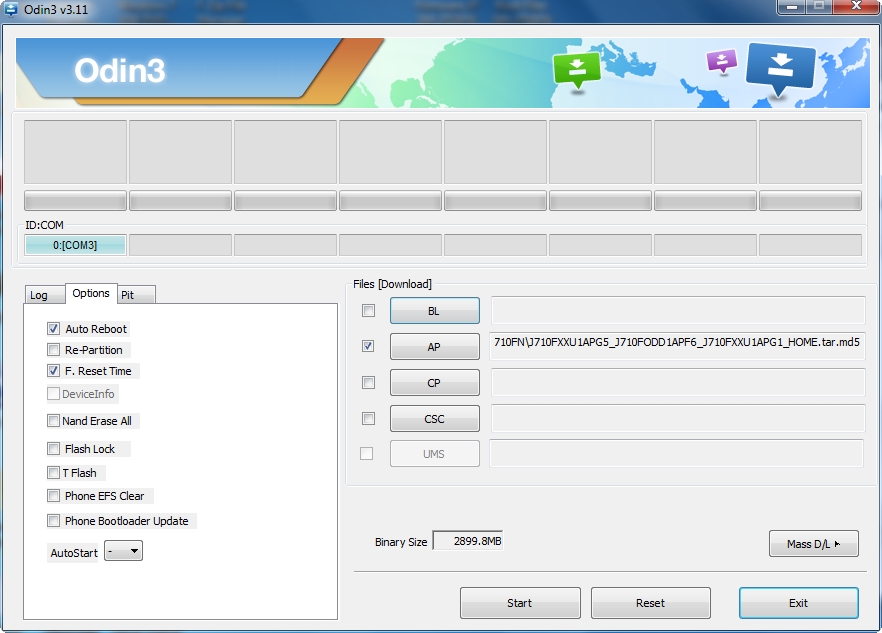The height and width of the screenshot is (633, 882).
Task: Tick the checkbox next to CSC
Action: click(368, 419)
